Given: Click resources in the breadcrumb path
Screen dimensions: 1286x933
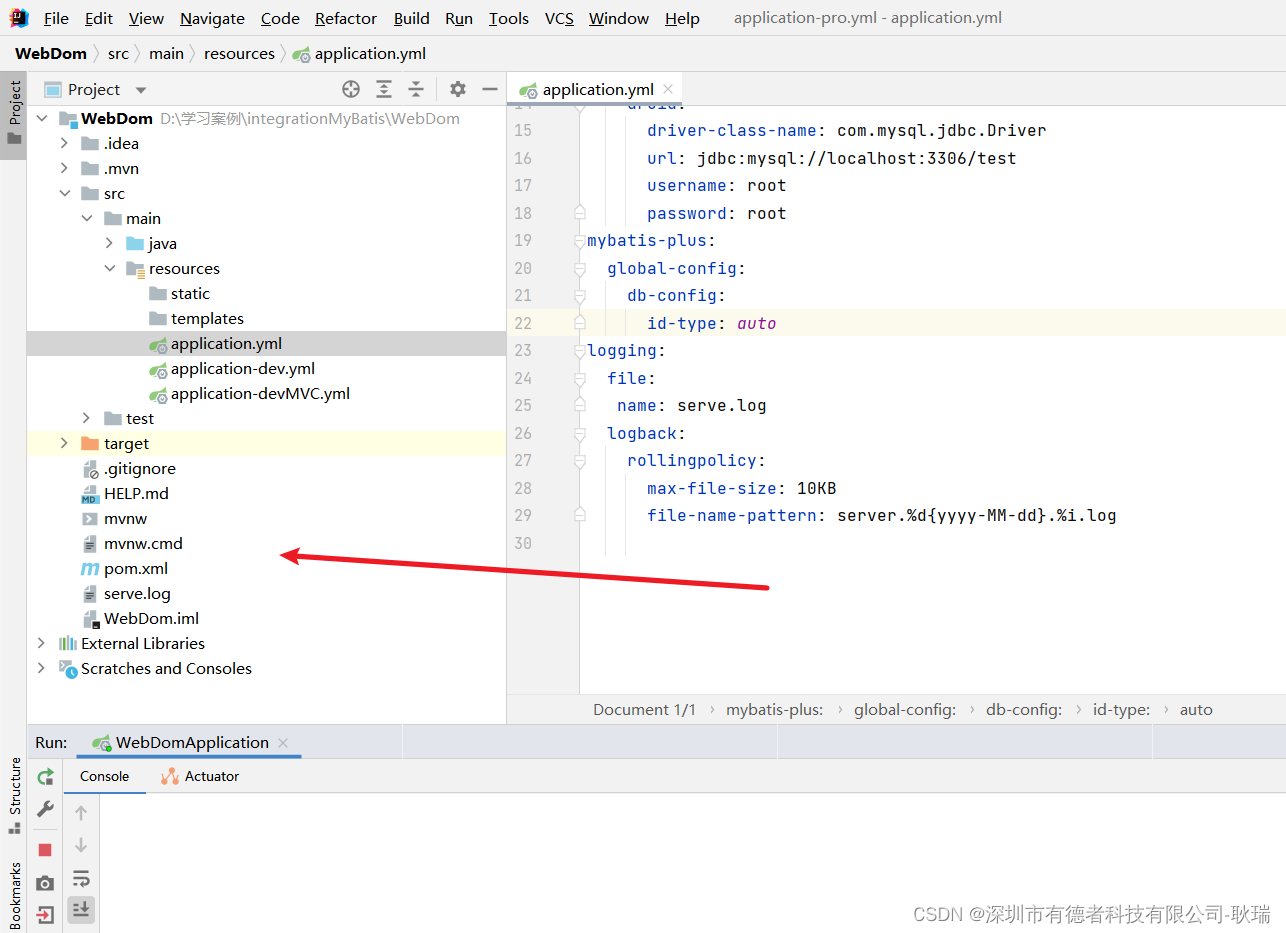Looking at the screenshot, I should point(239,53).
